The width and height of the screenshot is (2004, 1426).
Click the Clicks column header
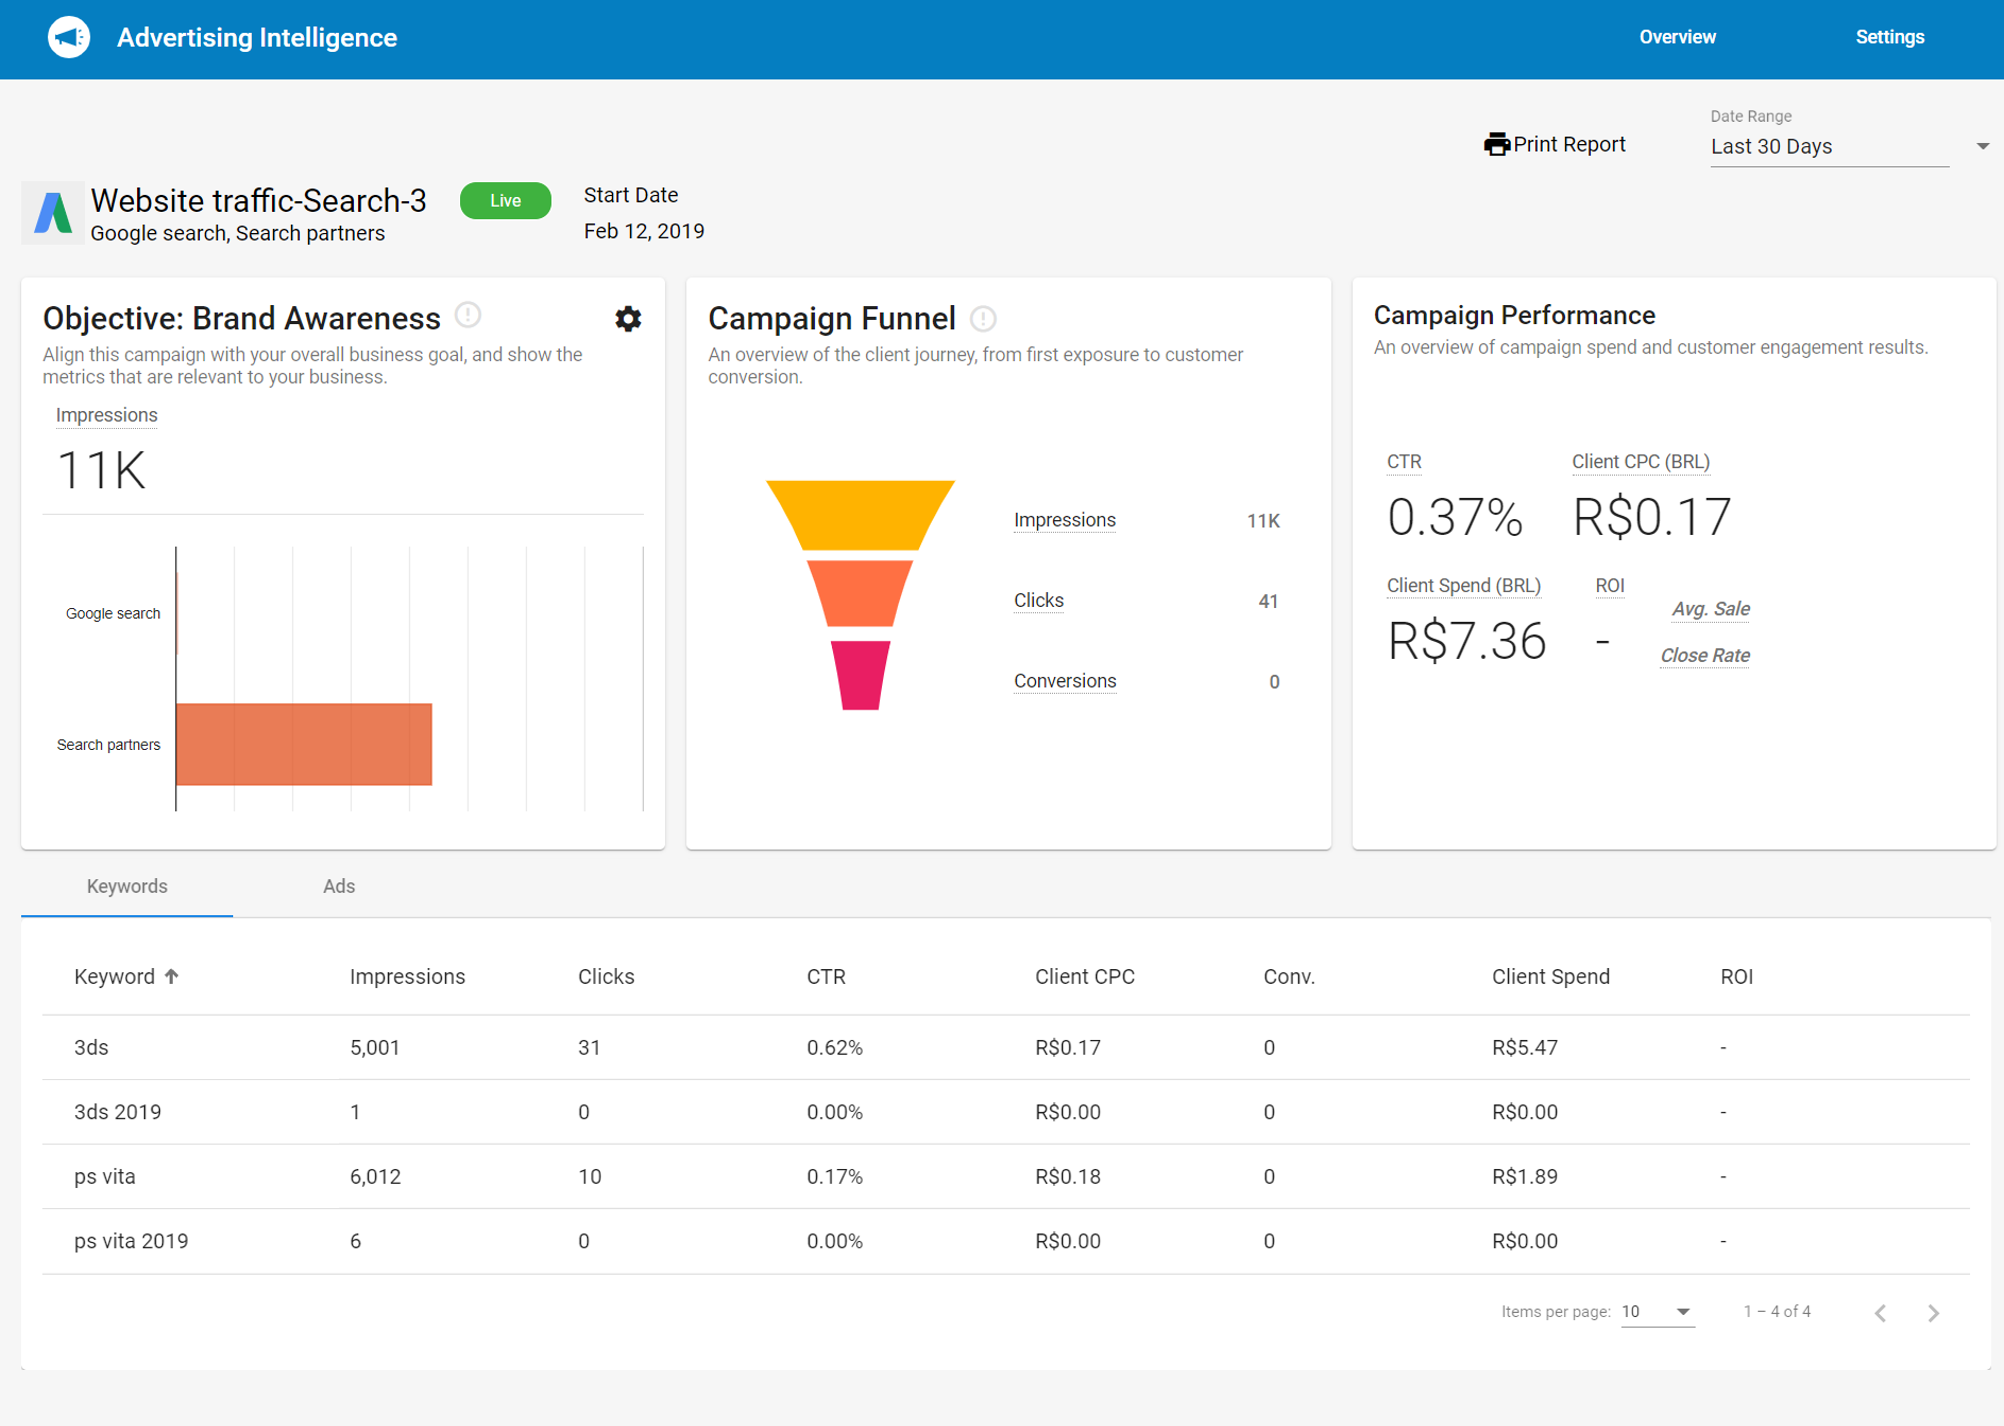[x=606, y=977]
